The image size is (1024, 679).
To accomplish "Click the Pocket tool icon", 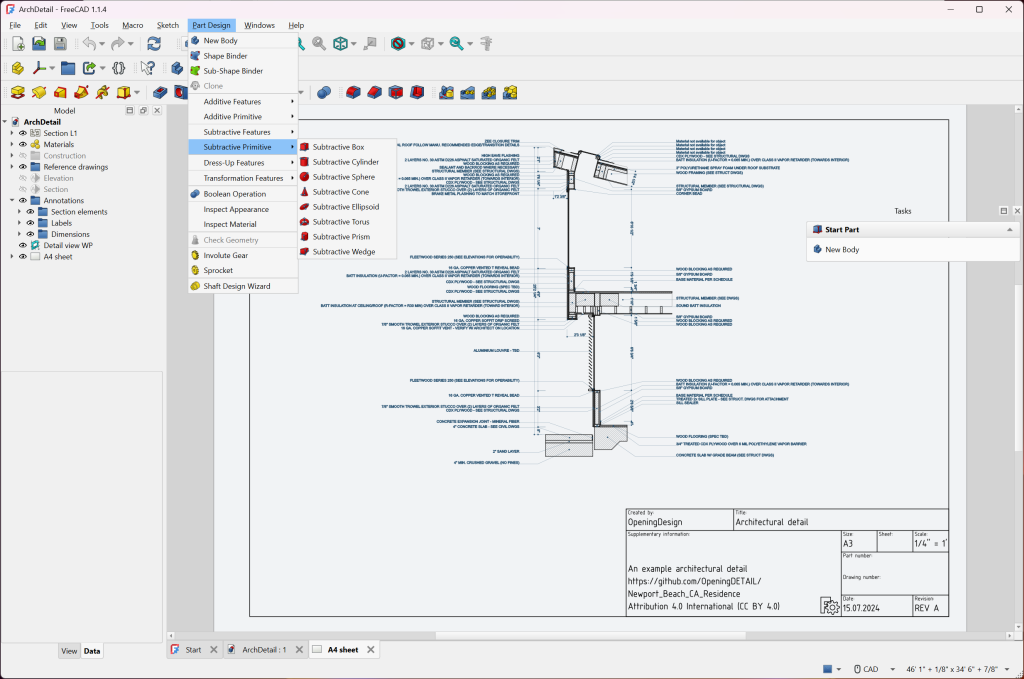I will (x=160, y=93).
